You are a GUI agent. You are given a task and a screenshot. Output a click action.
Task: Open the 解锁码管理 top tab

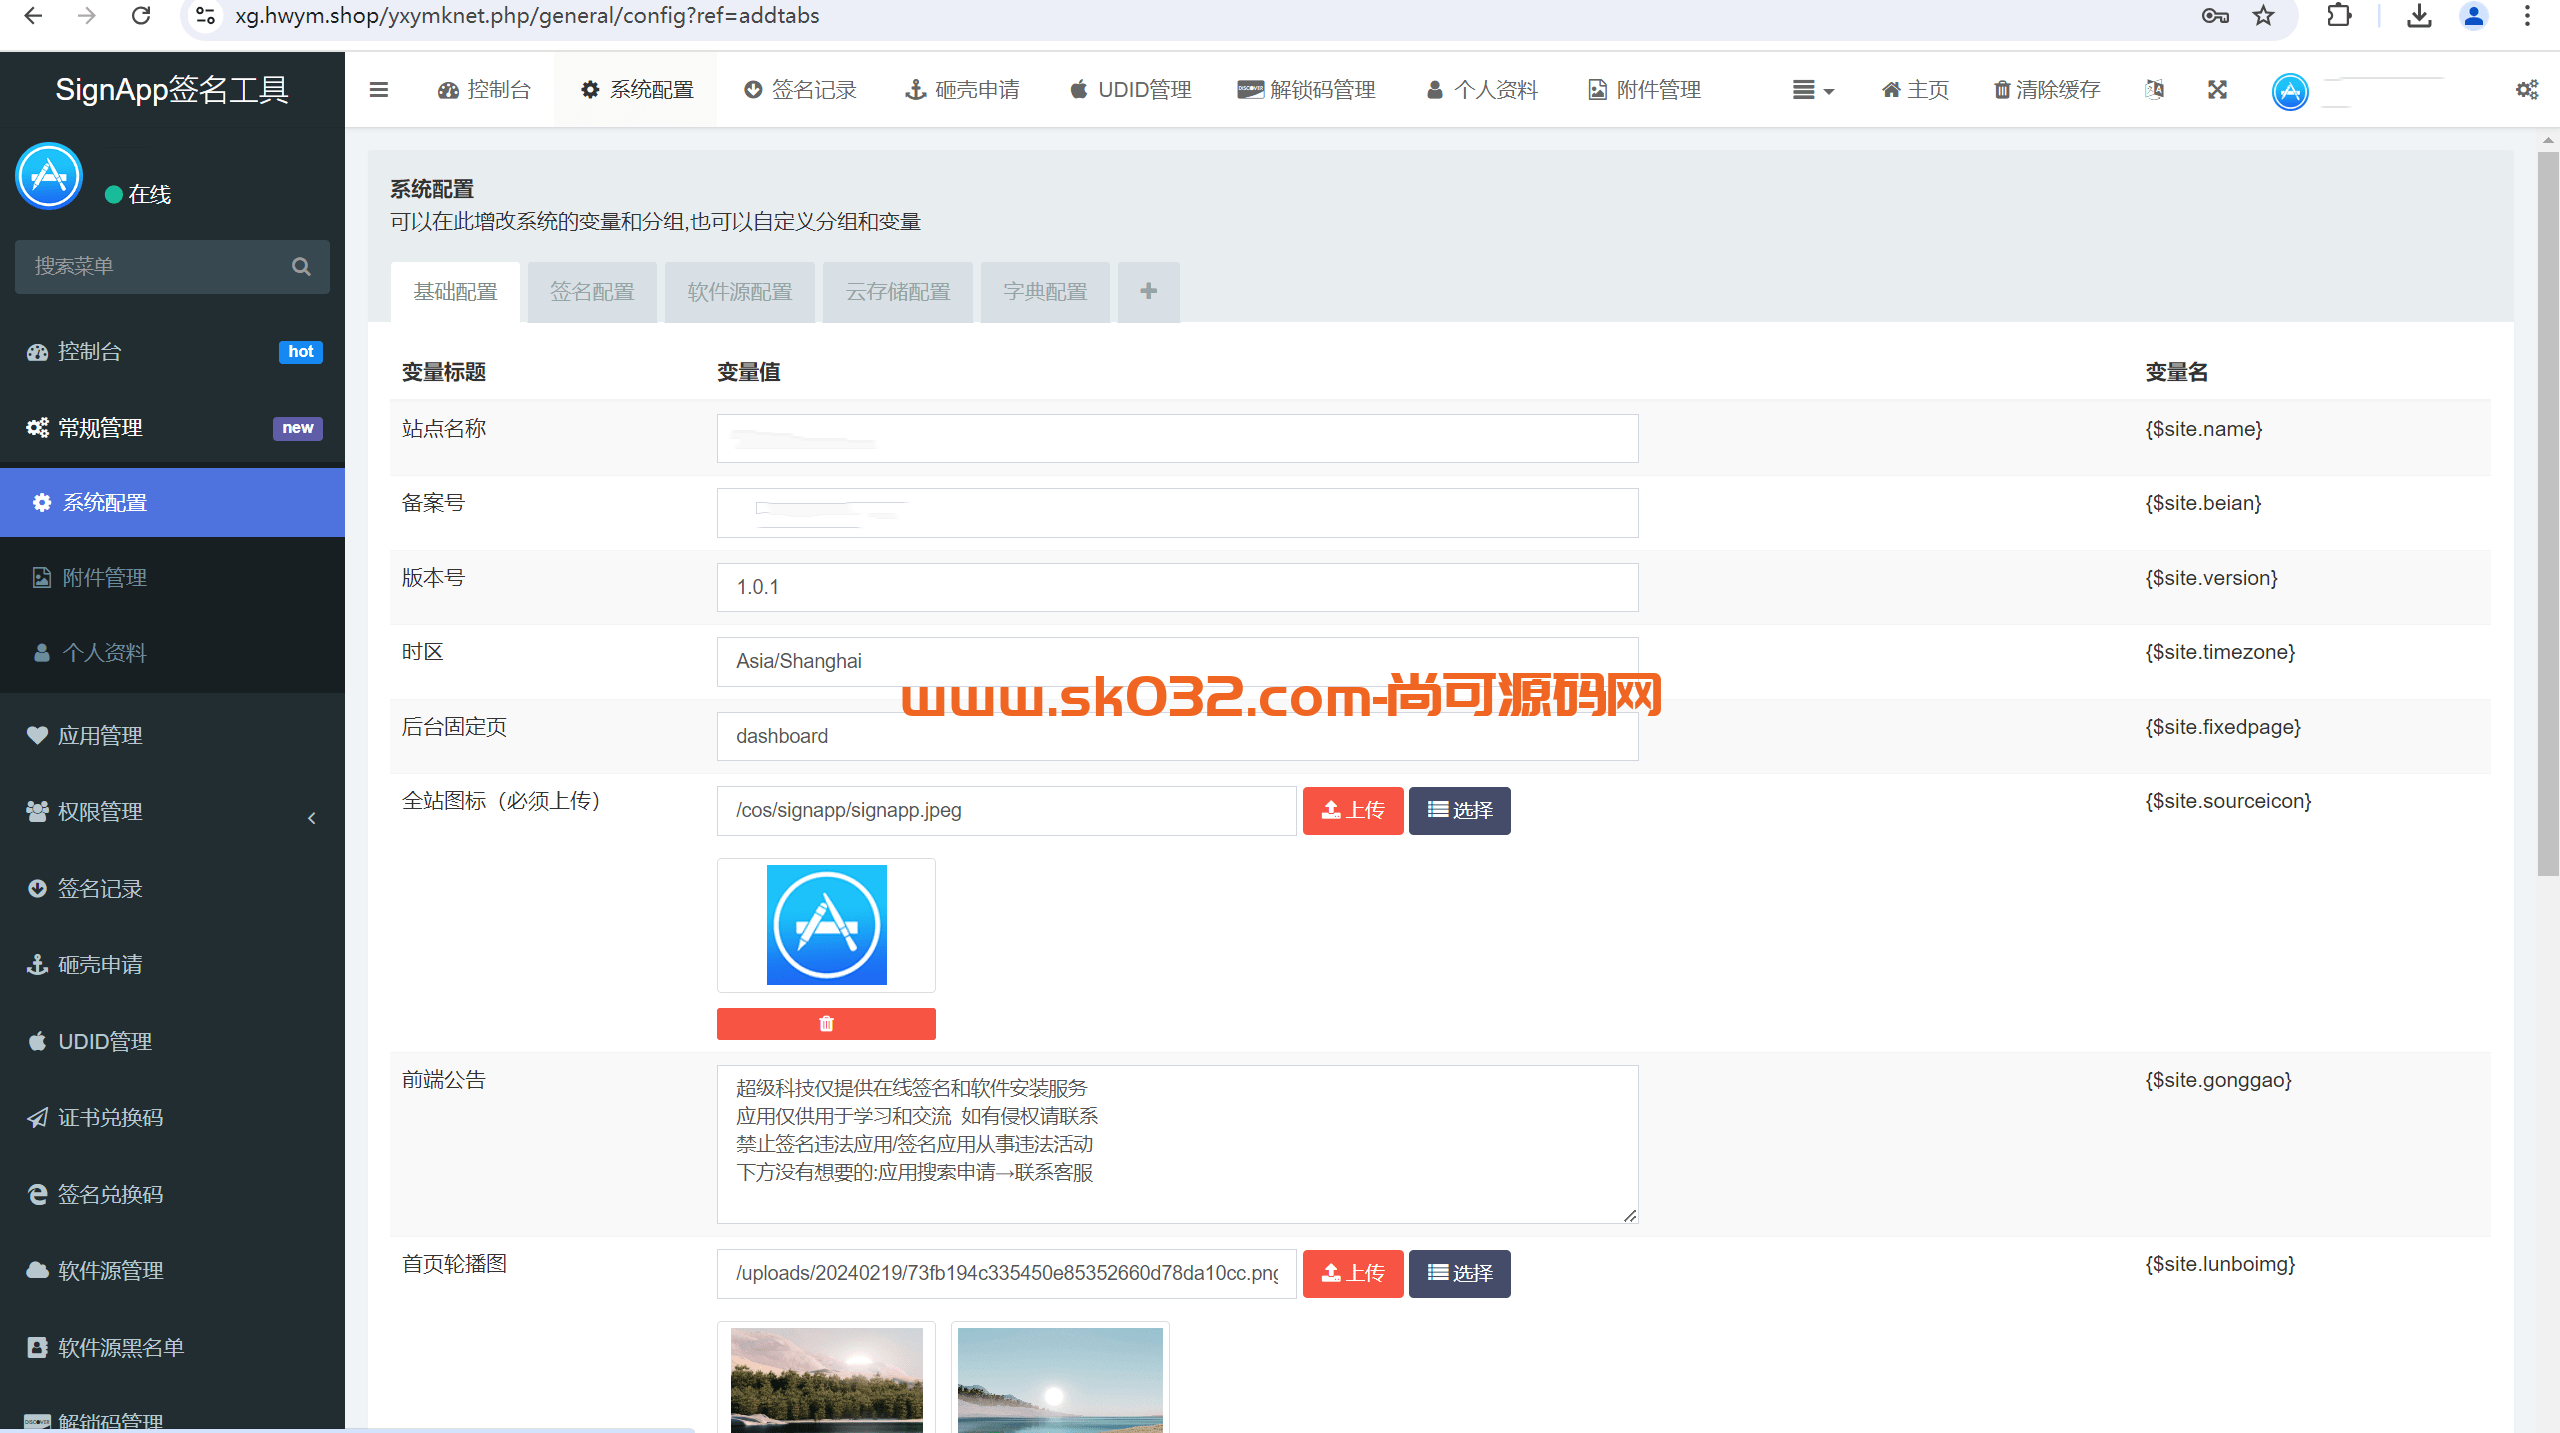tap(1306, 90)
